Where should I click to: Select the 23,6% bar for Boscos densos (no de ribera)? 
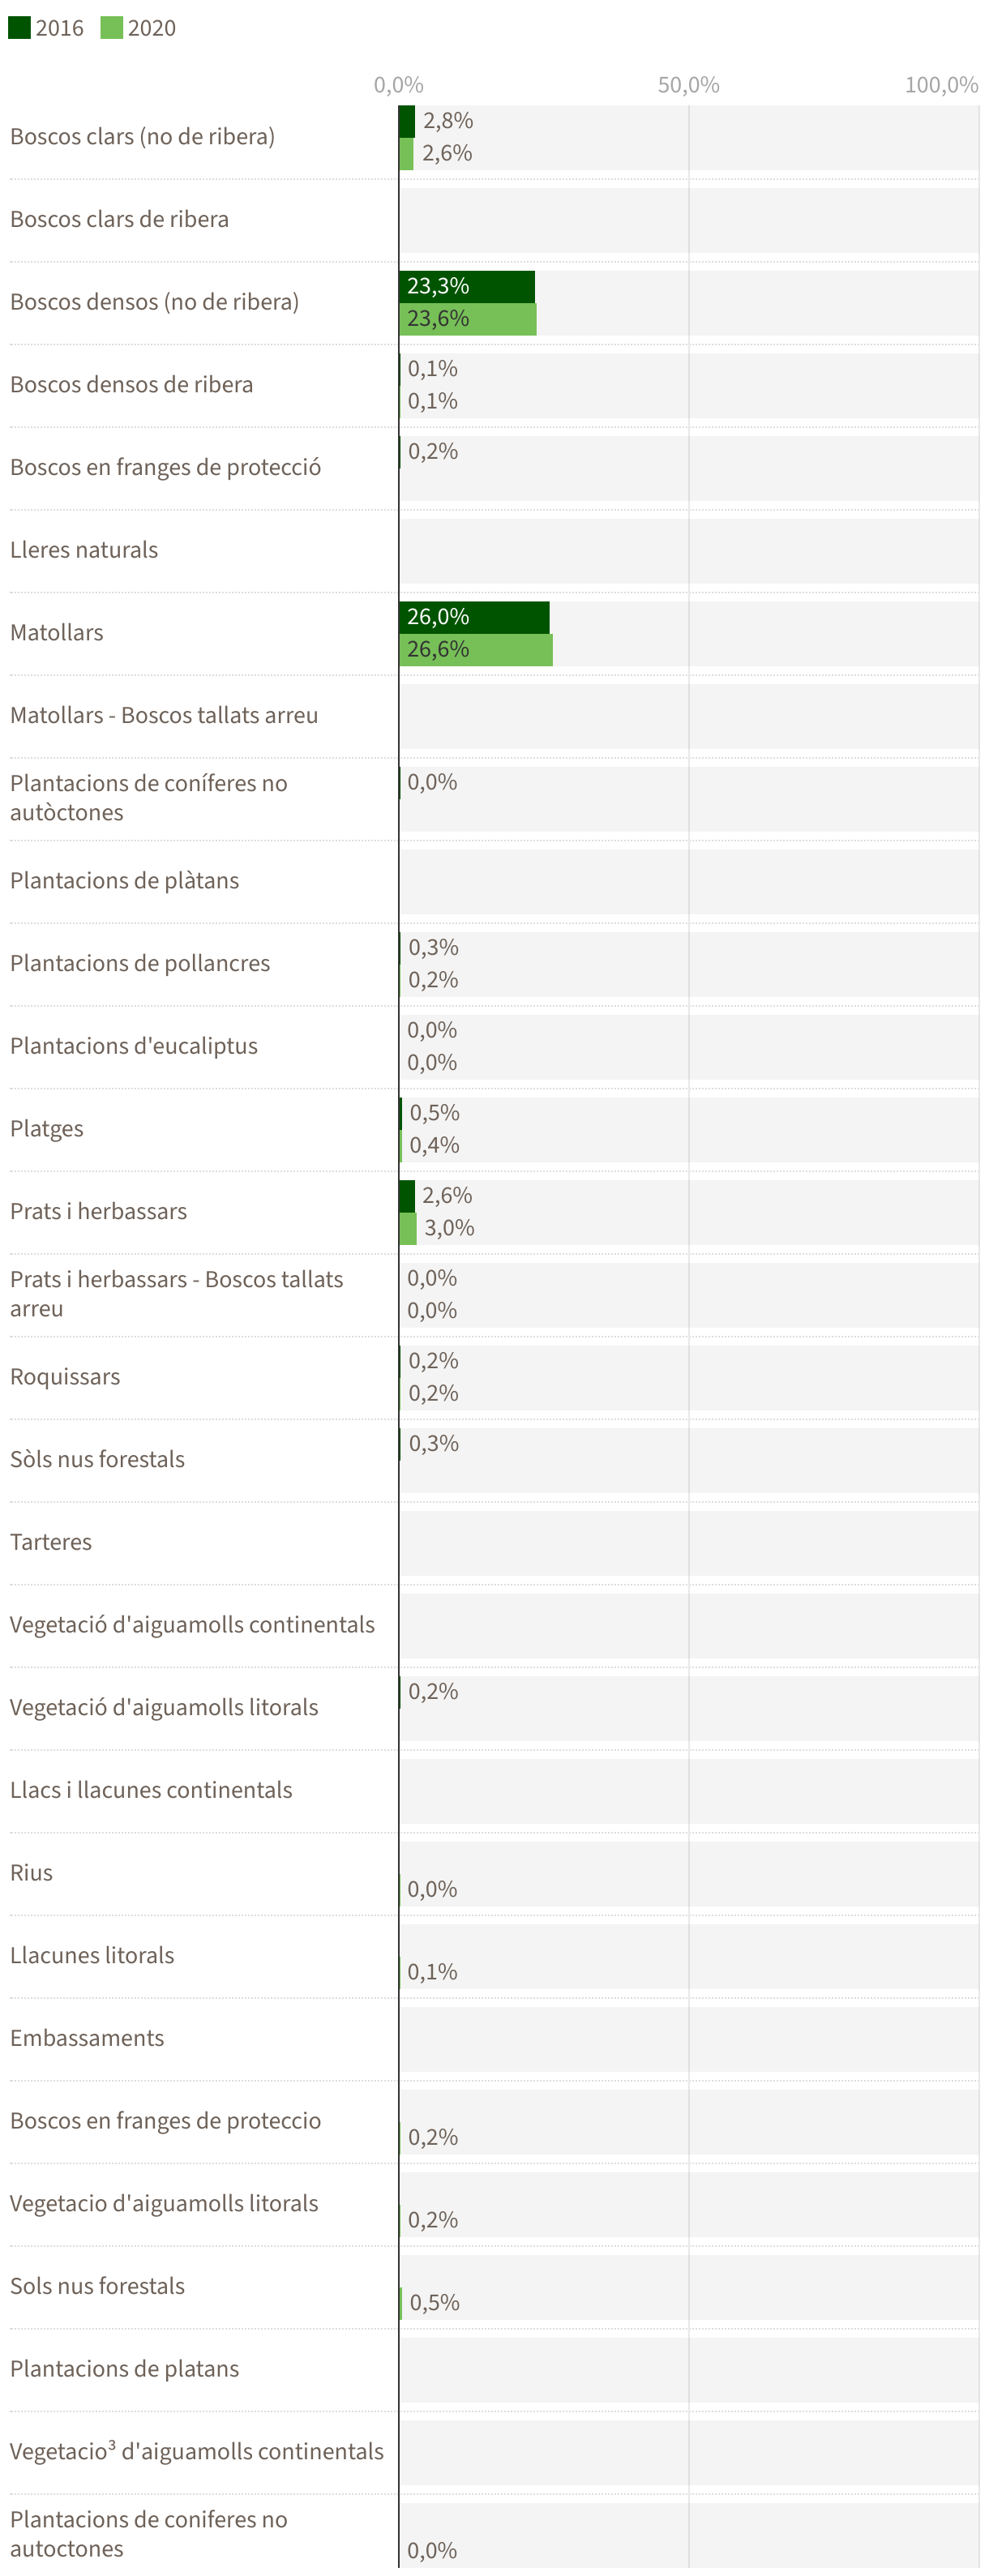468,319
